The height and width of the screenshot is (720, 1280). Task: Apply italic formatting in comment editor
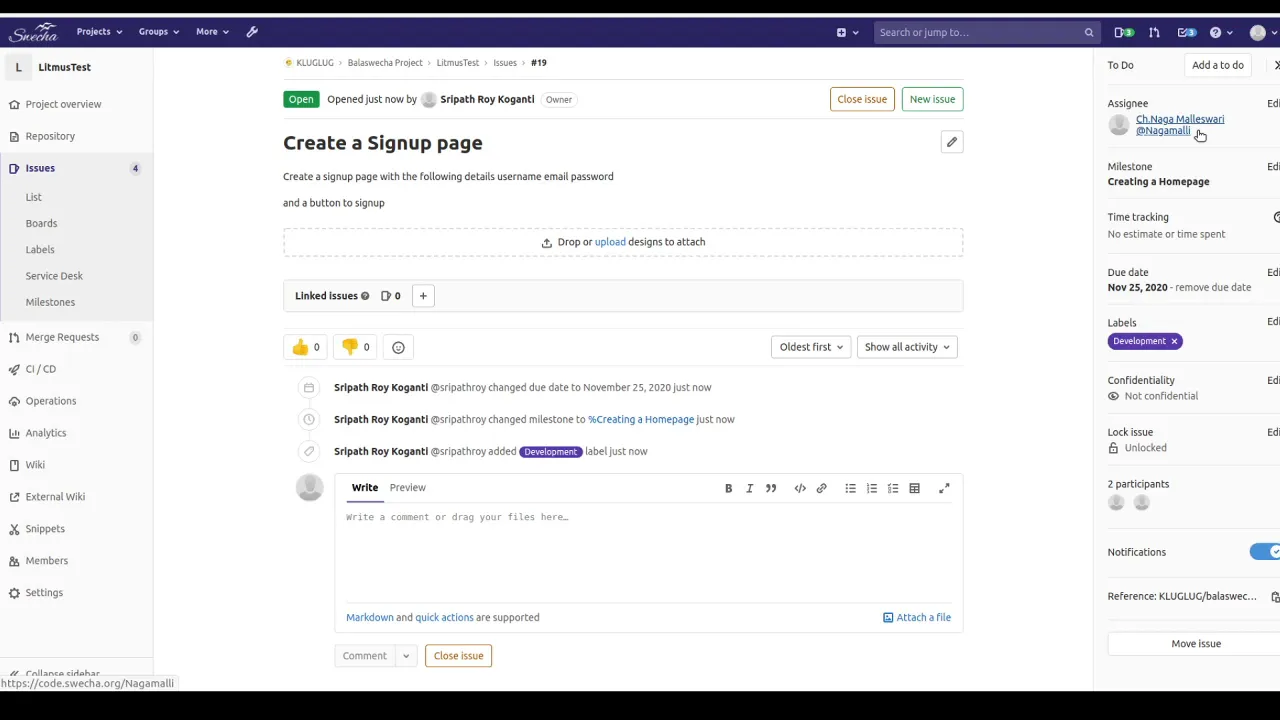pyautogui.click(x=749, y=488)
